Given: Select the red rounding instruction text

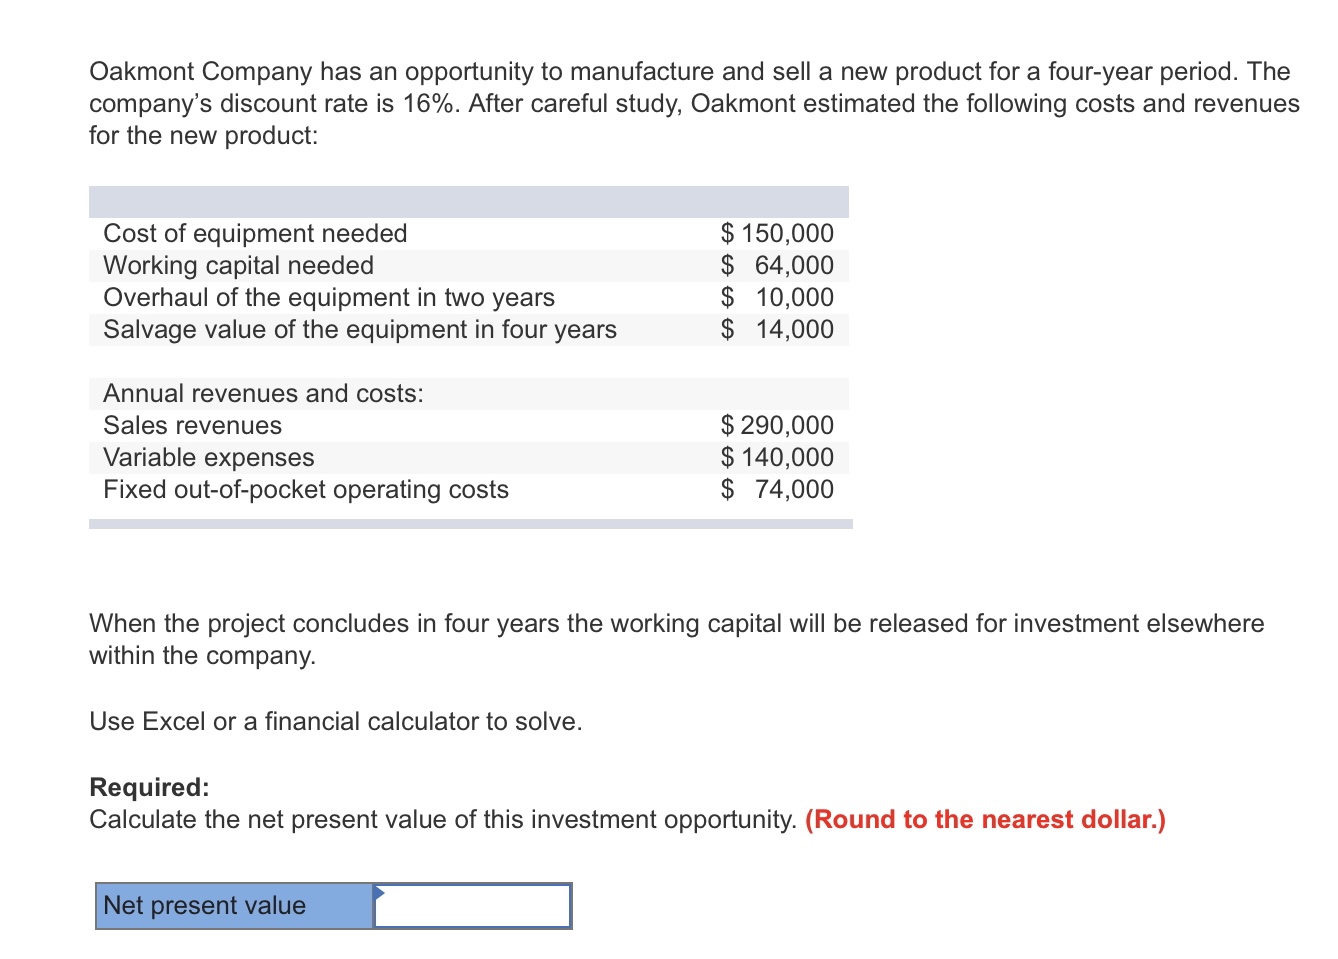Looking at the screenshot, I should coord(985,819).
